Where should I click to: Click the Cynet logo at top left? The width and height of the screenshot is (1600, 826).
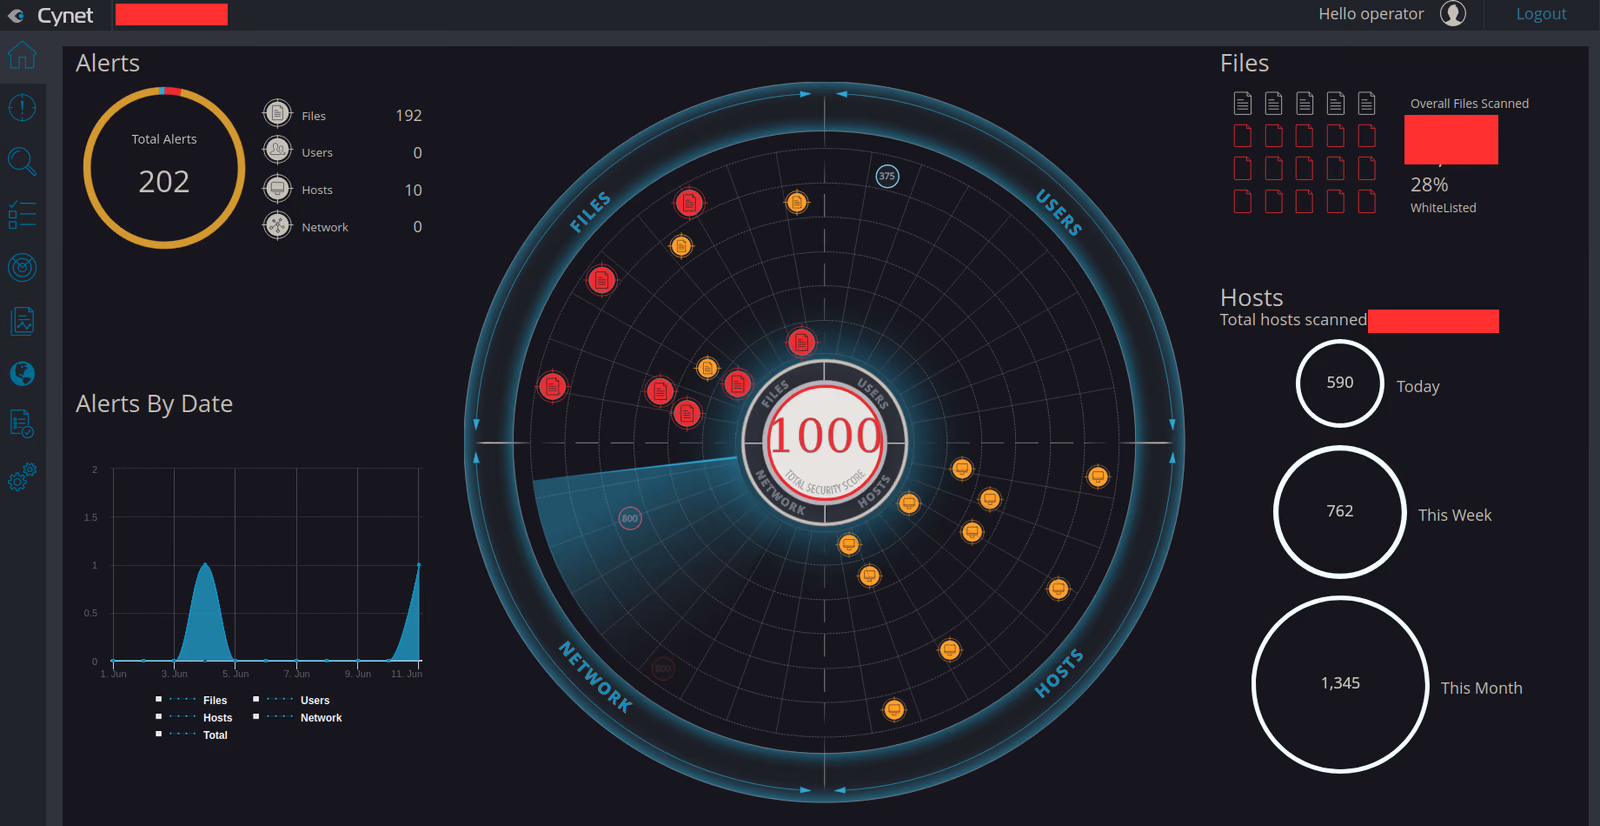click(50, 15)
